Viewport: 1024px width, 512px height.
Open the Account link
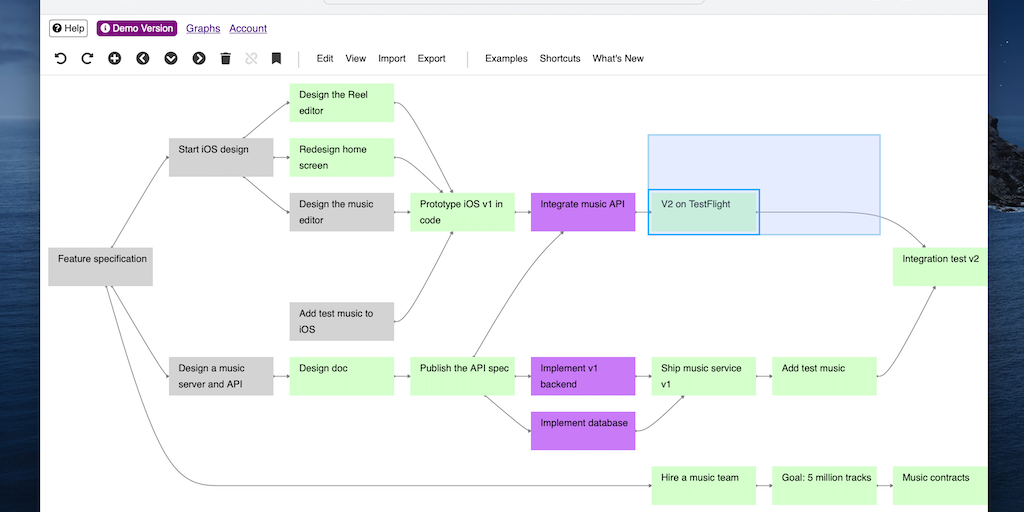[248, 28]
